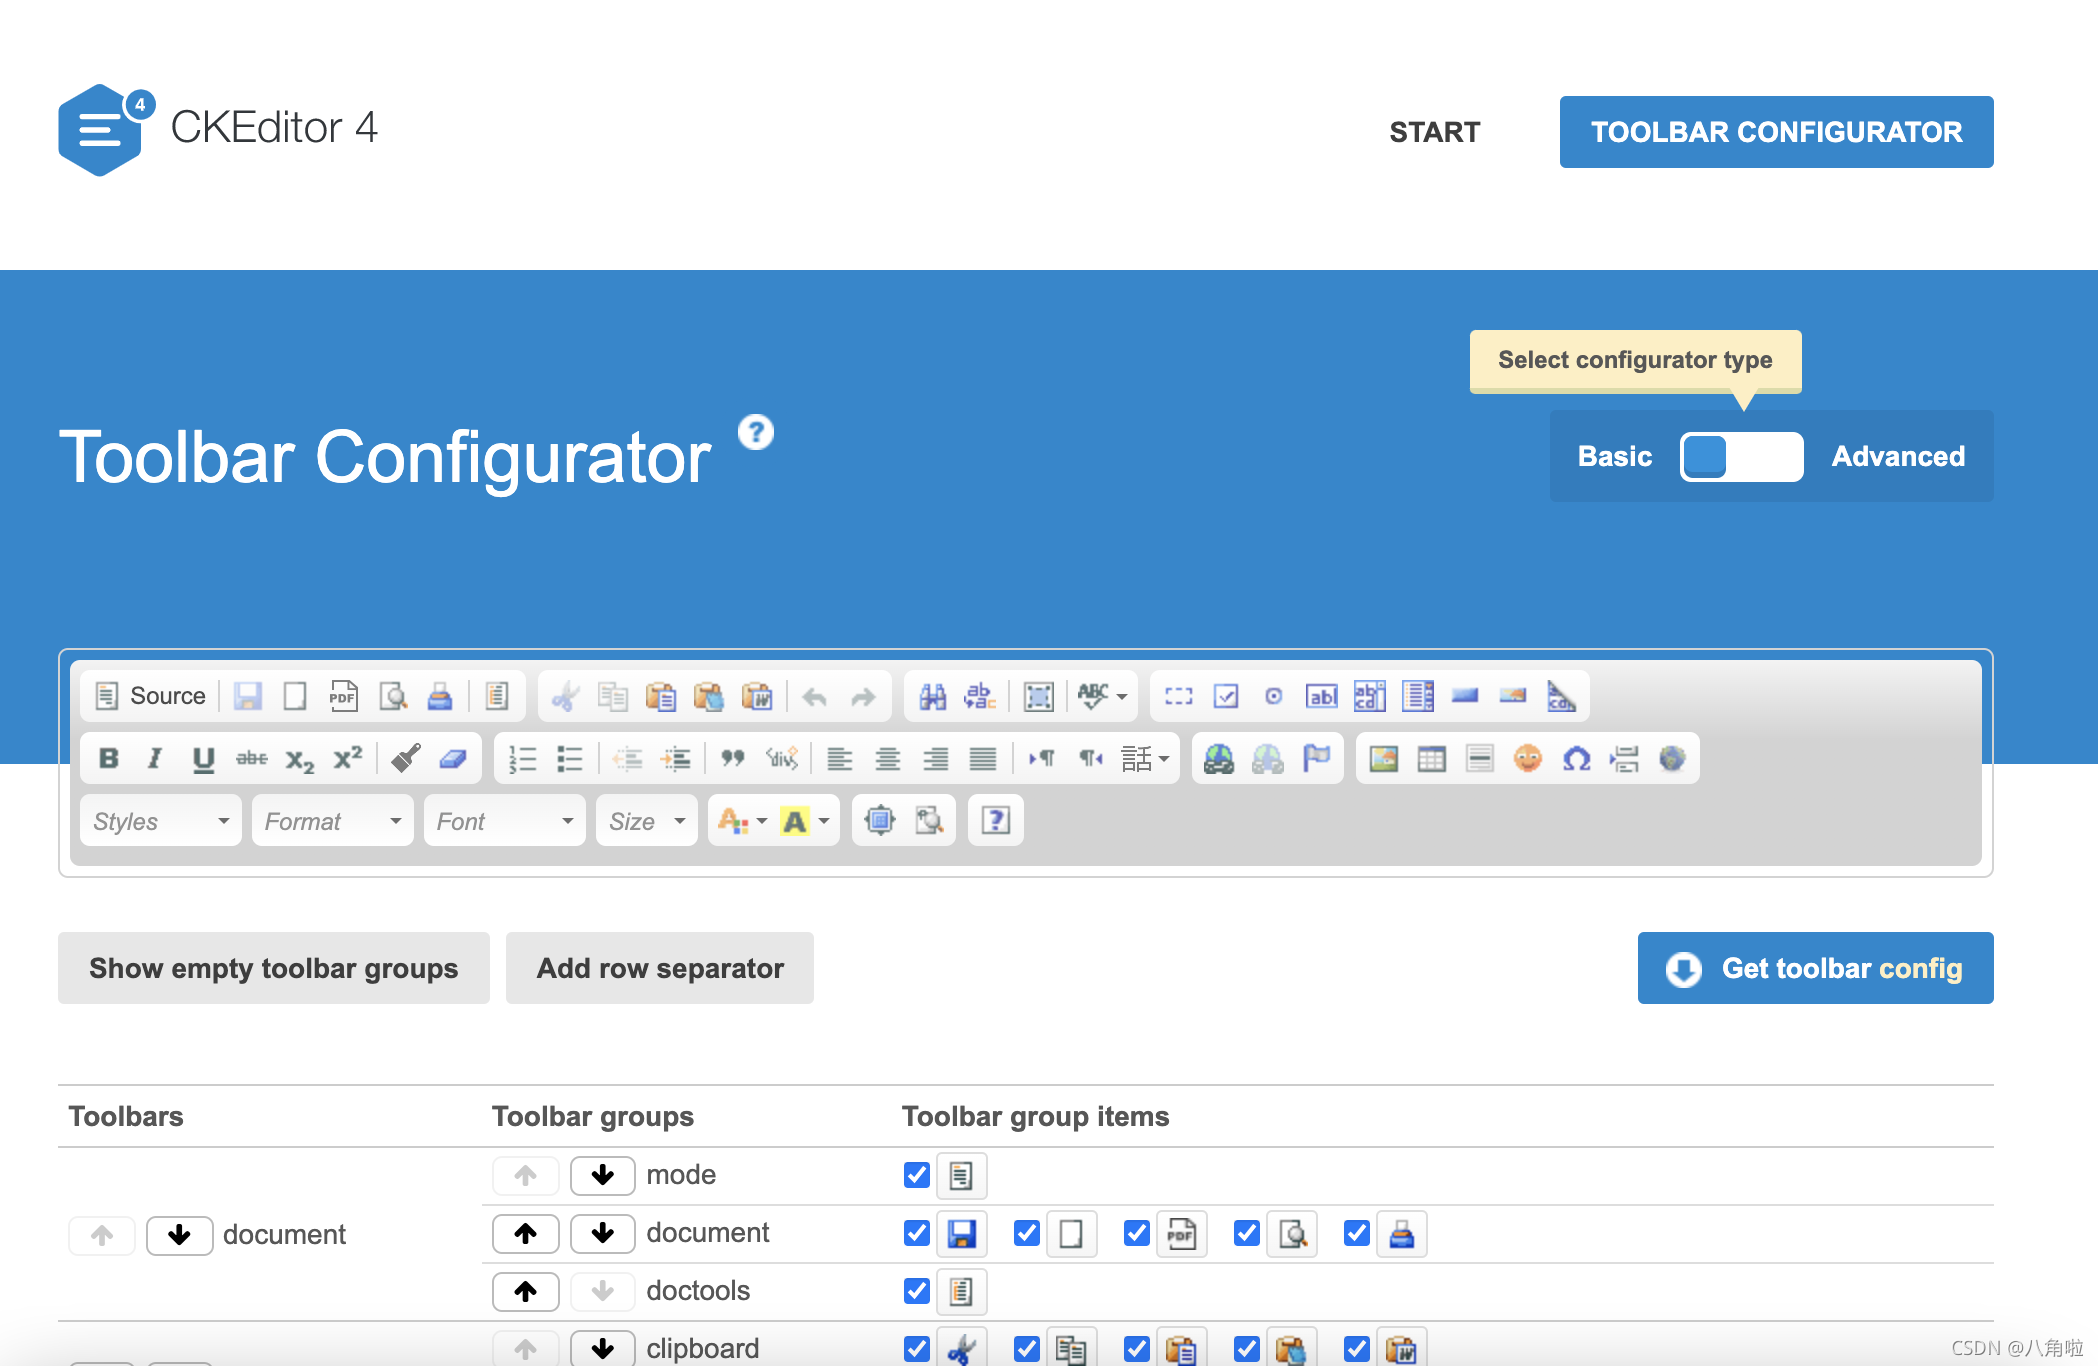Click the Center alignment toolbar icon
The image size is (2098, 1366).
[x=888, y=759]
